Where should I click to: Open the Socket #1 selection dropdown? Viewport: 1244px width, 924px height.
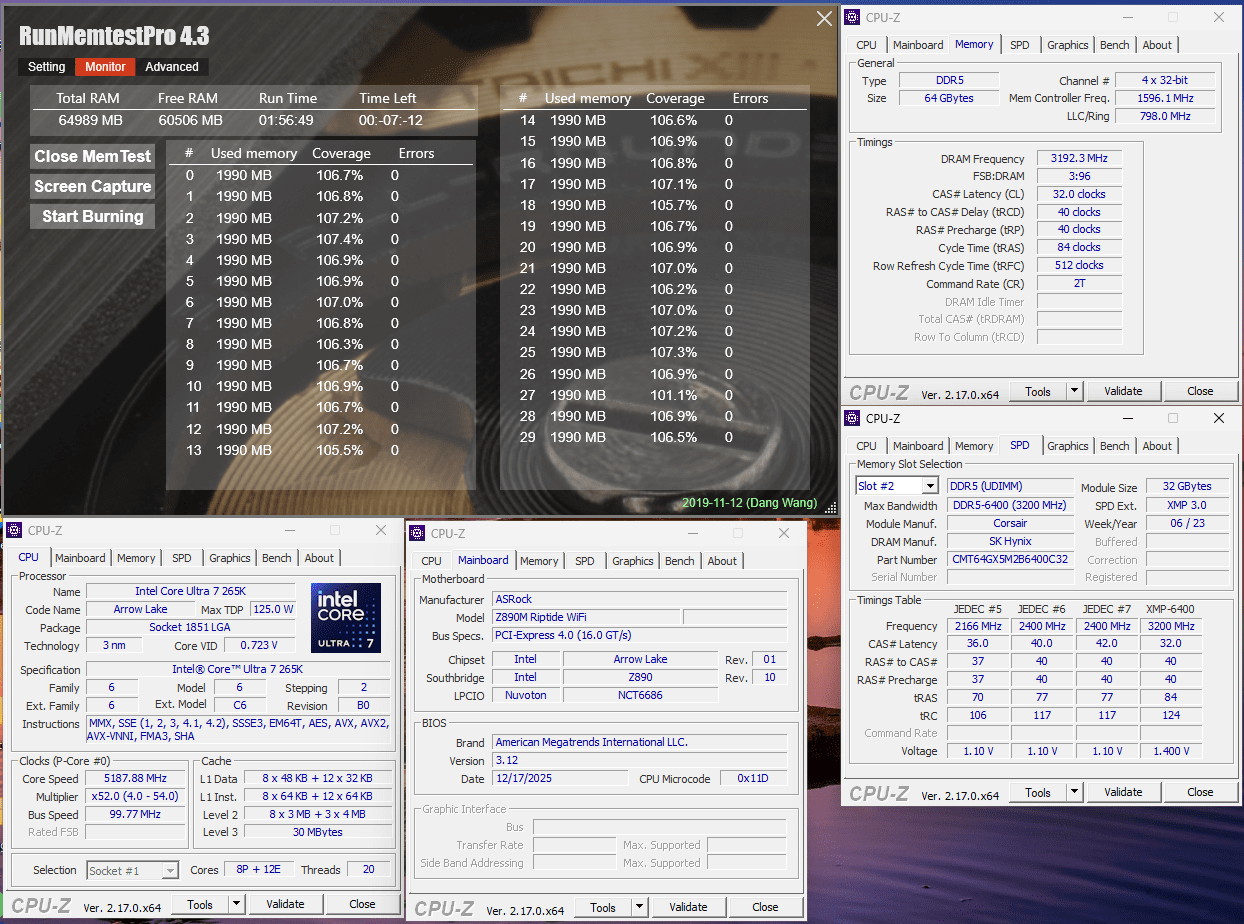[x=169, y=870]
